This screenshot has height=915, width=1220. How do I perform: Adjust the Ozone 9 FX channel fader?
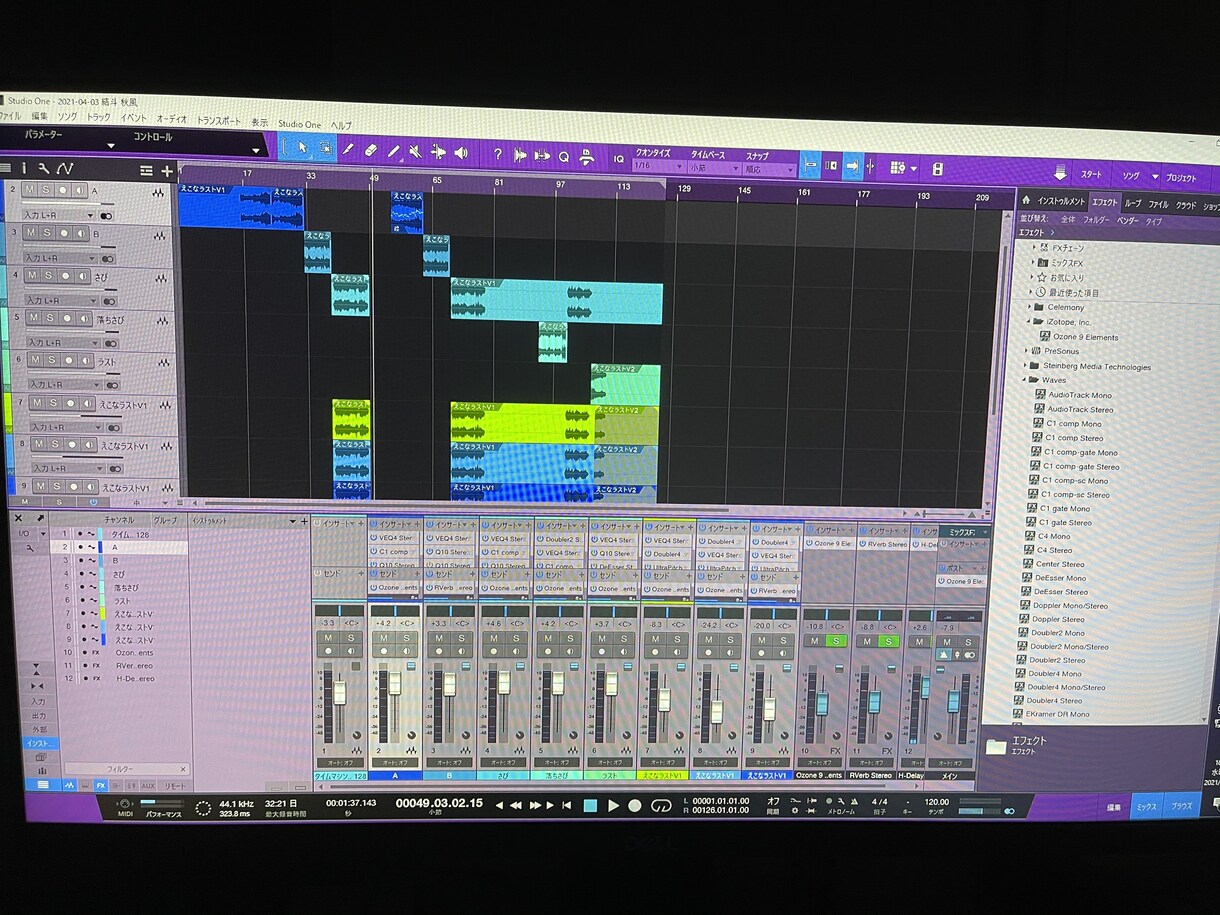[822, 703]
